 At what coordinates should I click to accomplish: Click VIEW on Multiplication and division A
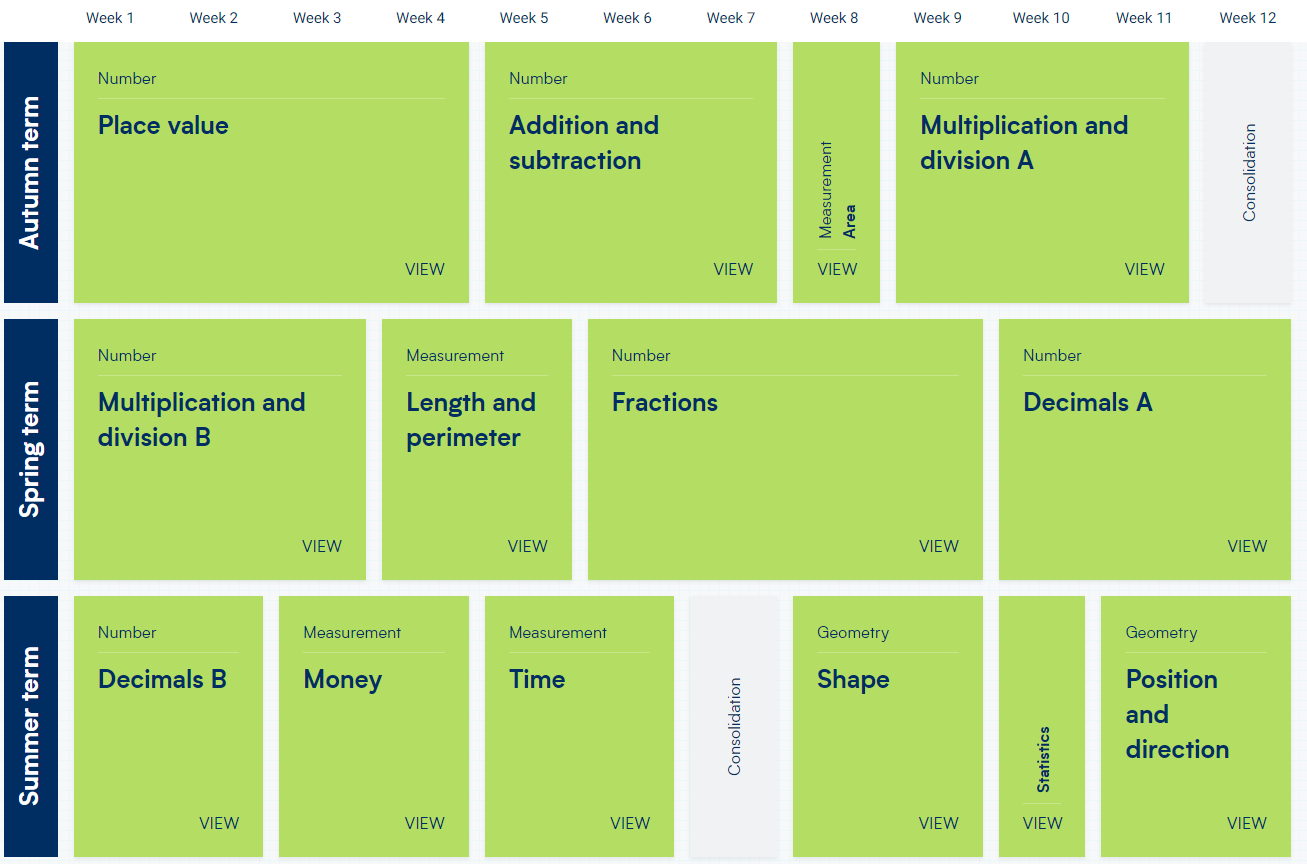point(1145,269)
